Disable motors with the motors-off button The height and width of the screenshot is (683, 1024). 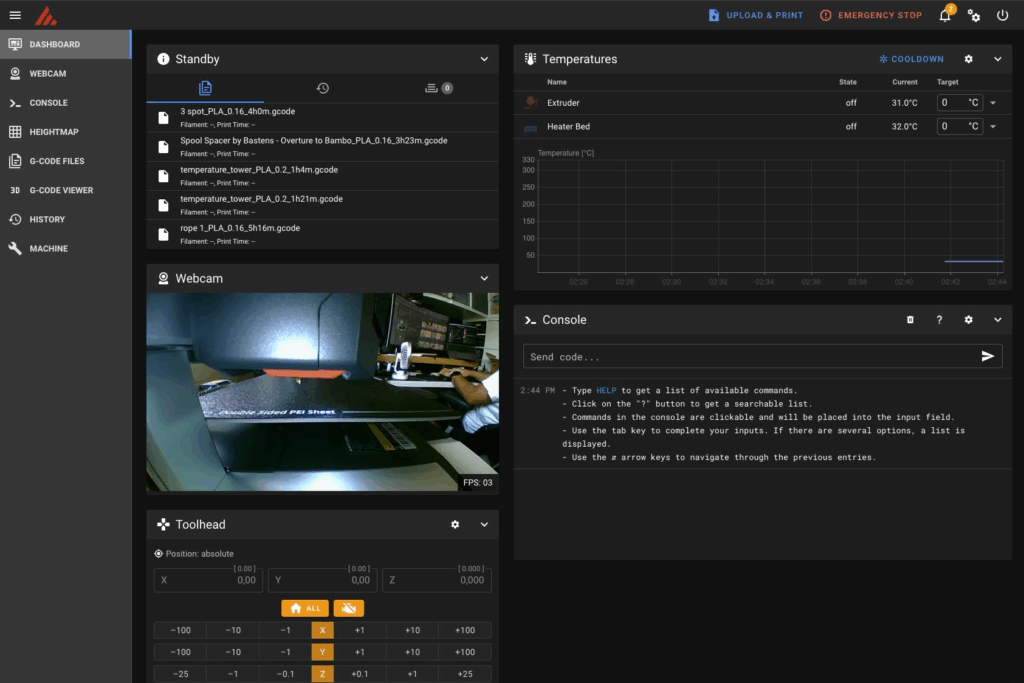(348, 608)
